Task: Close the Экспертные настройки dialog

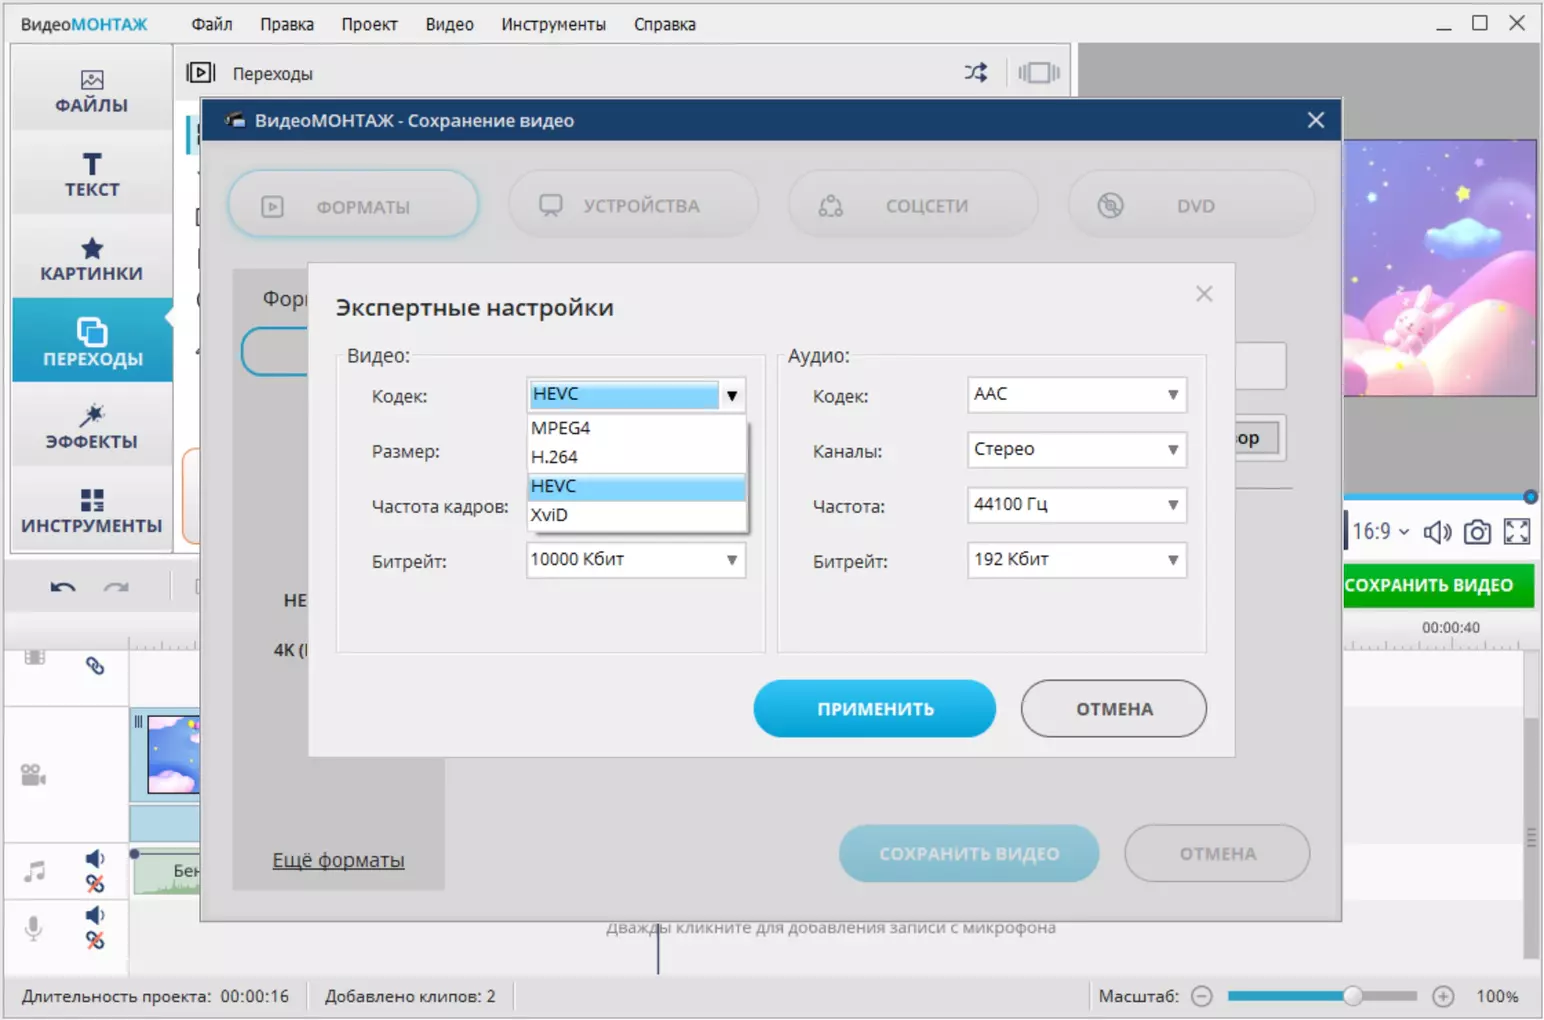Action: point(1204,294)
